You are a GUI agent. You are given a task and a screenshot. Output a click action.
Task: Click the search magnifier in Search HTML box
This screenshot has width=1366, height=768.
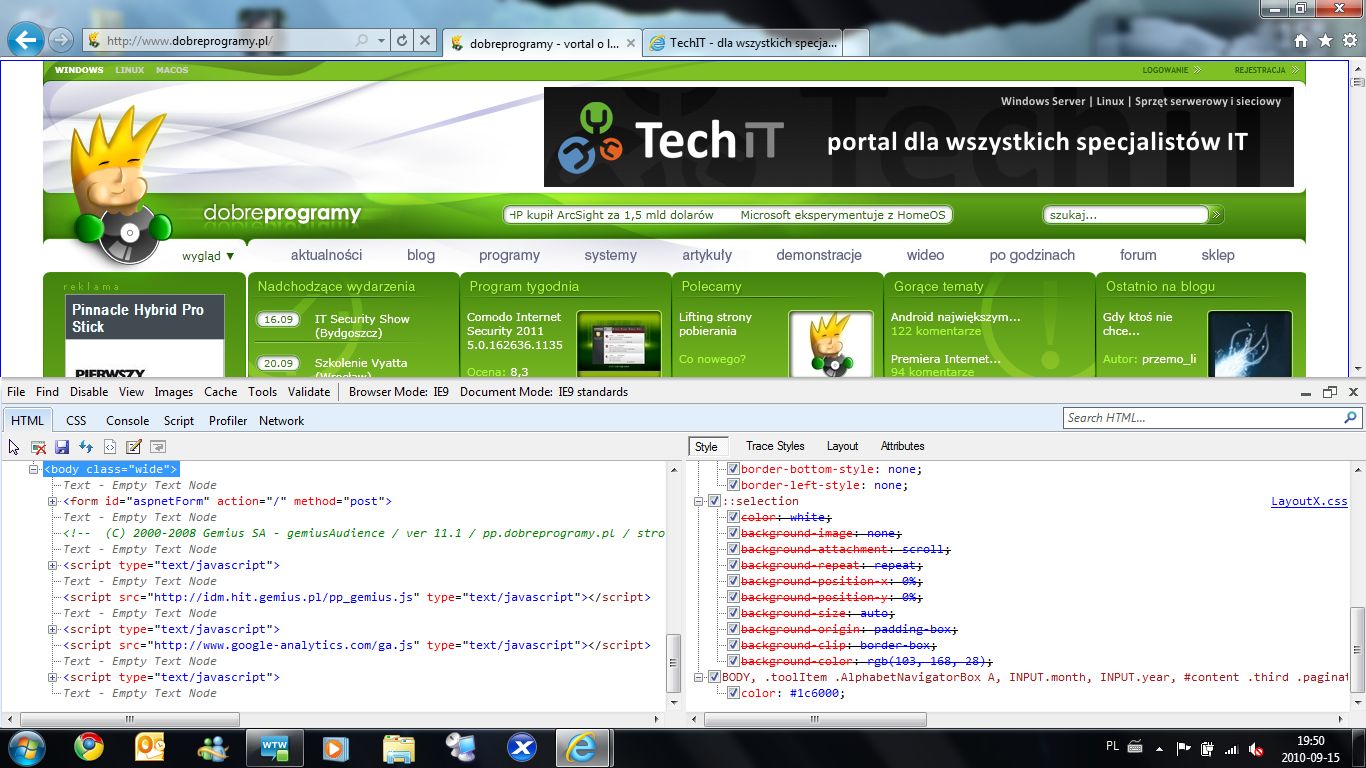click(1350, 418)
